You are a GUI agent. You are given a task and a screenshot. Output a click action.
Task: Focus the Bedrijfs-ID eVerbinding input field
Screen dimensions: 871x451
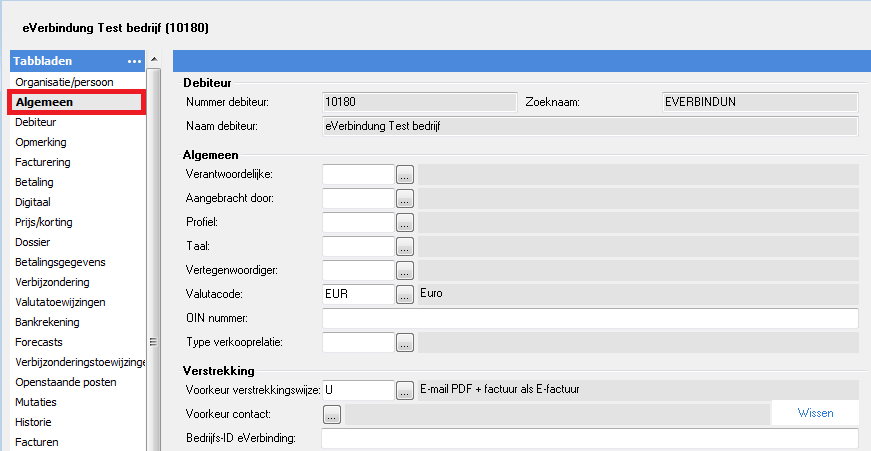pyautogui.click(x=590, y=438)
